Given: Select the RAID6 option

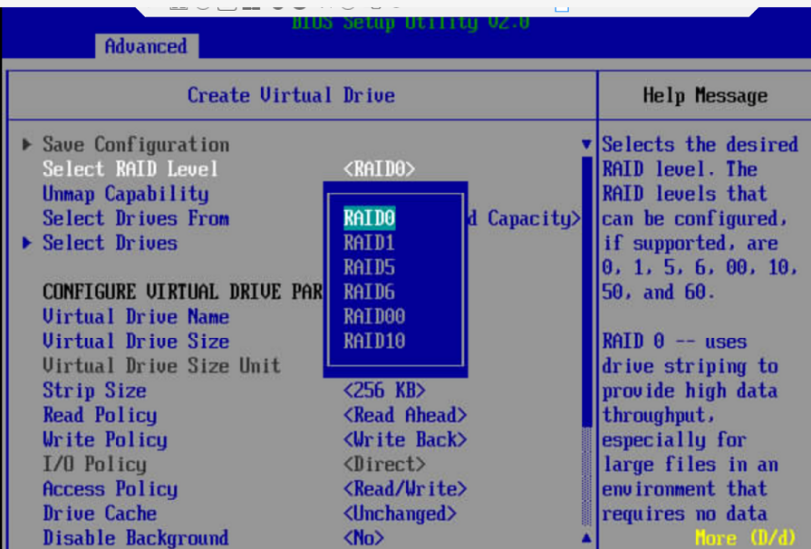Looking at the screenshot, I should click(x=369, y=292).
